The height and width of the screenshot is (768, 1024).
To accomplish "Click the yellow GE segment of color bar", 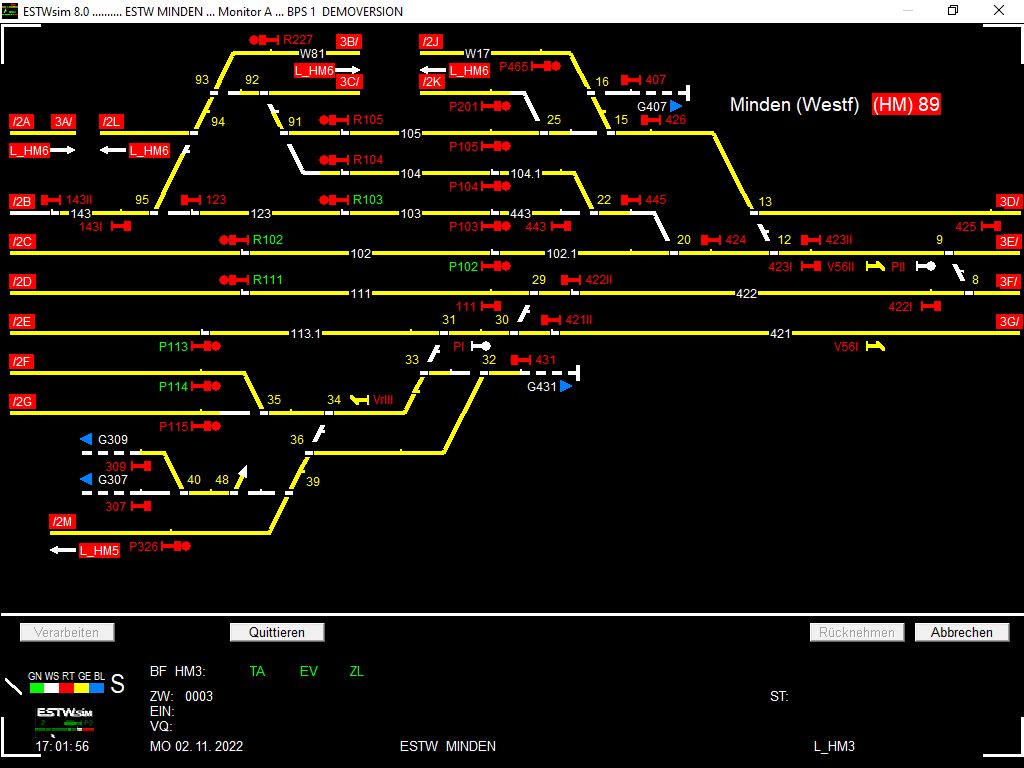I will click(x=82, y=688).
